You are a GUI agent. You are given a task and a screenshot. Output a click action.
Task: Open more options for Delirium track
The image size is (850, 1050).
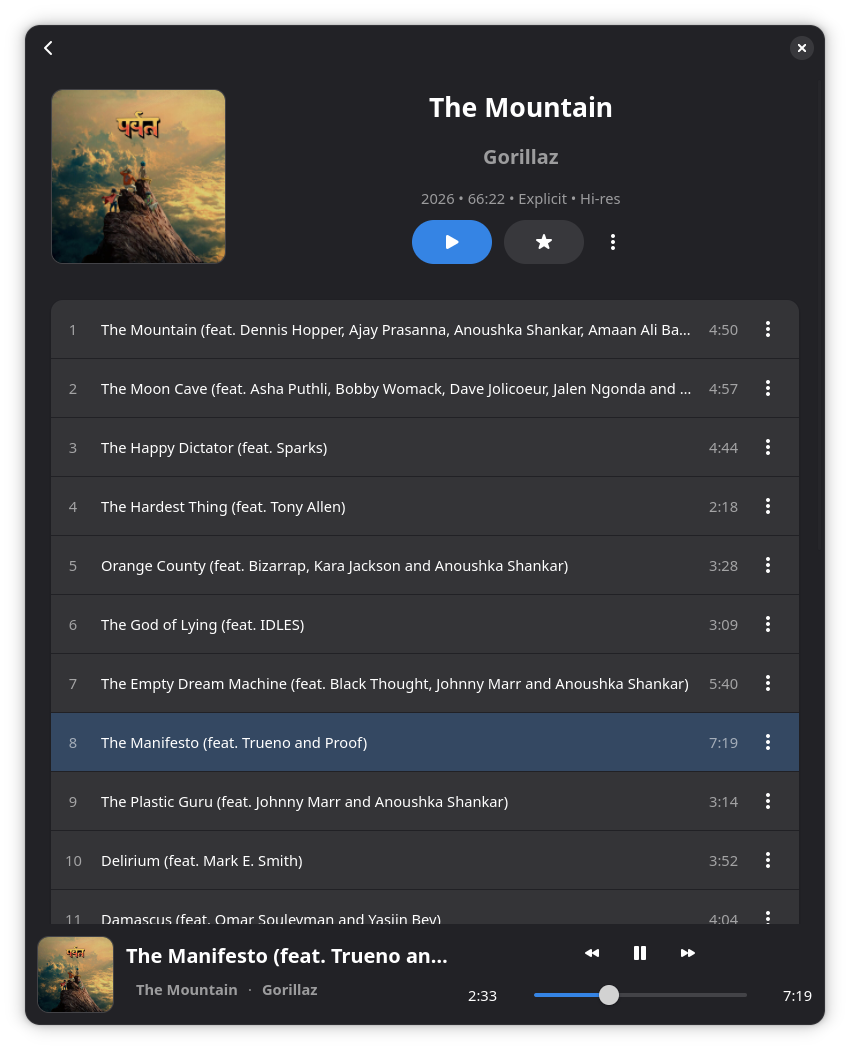[x=768, y=860]
